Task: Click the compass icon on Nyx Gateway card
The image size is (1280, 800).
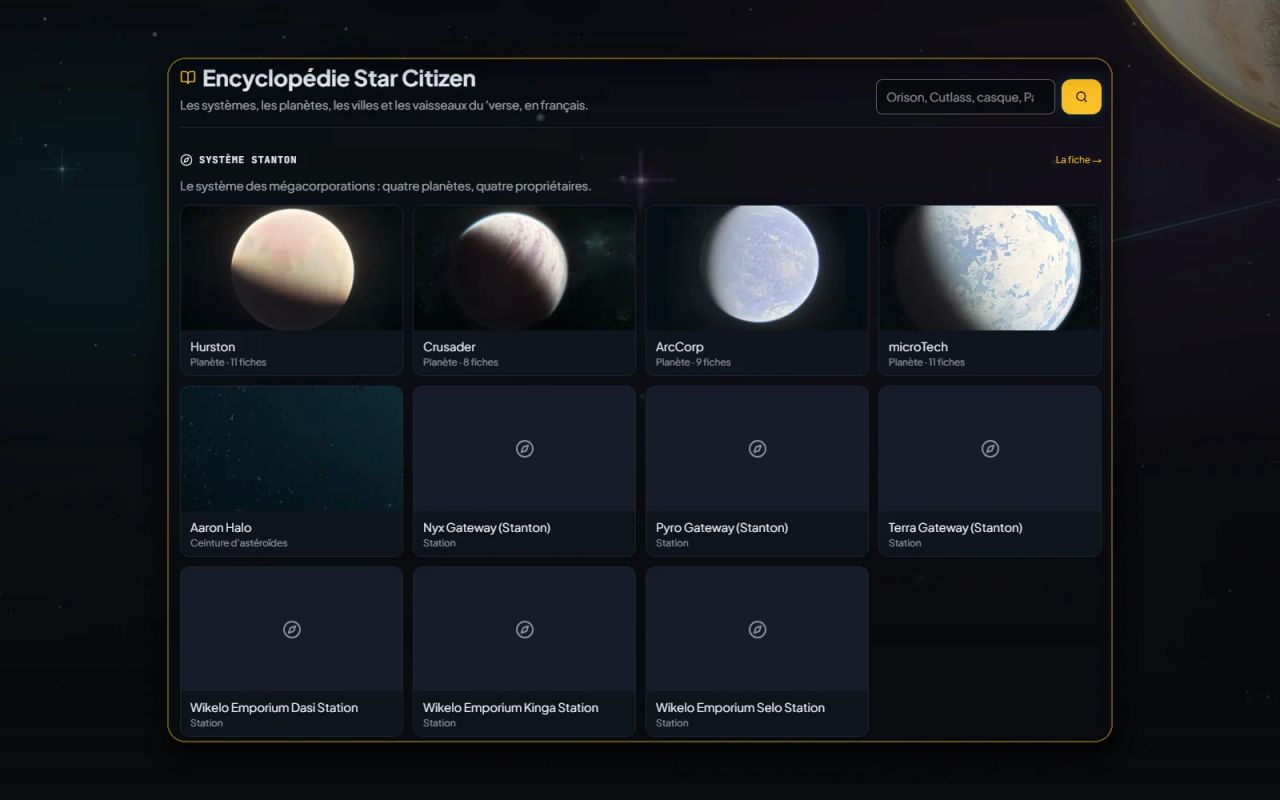Action: click(524, 449)
